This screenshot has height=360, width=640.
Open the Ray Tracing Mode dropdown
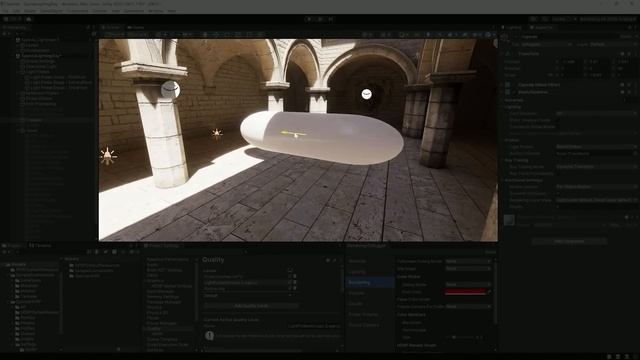coord(596,167)
